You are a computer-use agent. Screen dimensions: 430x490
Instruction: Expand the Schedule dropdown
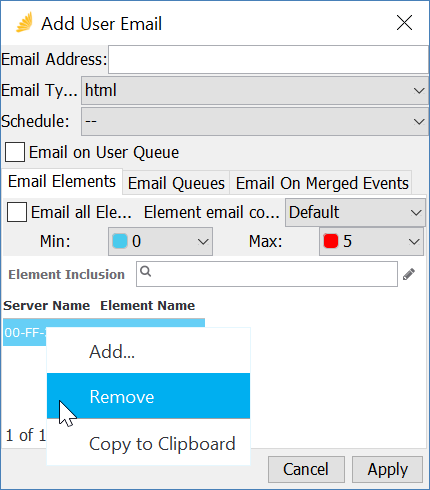(x=255, y=121)
